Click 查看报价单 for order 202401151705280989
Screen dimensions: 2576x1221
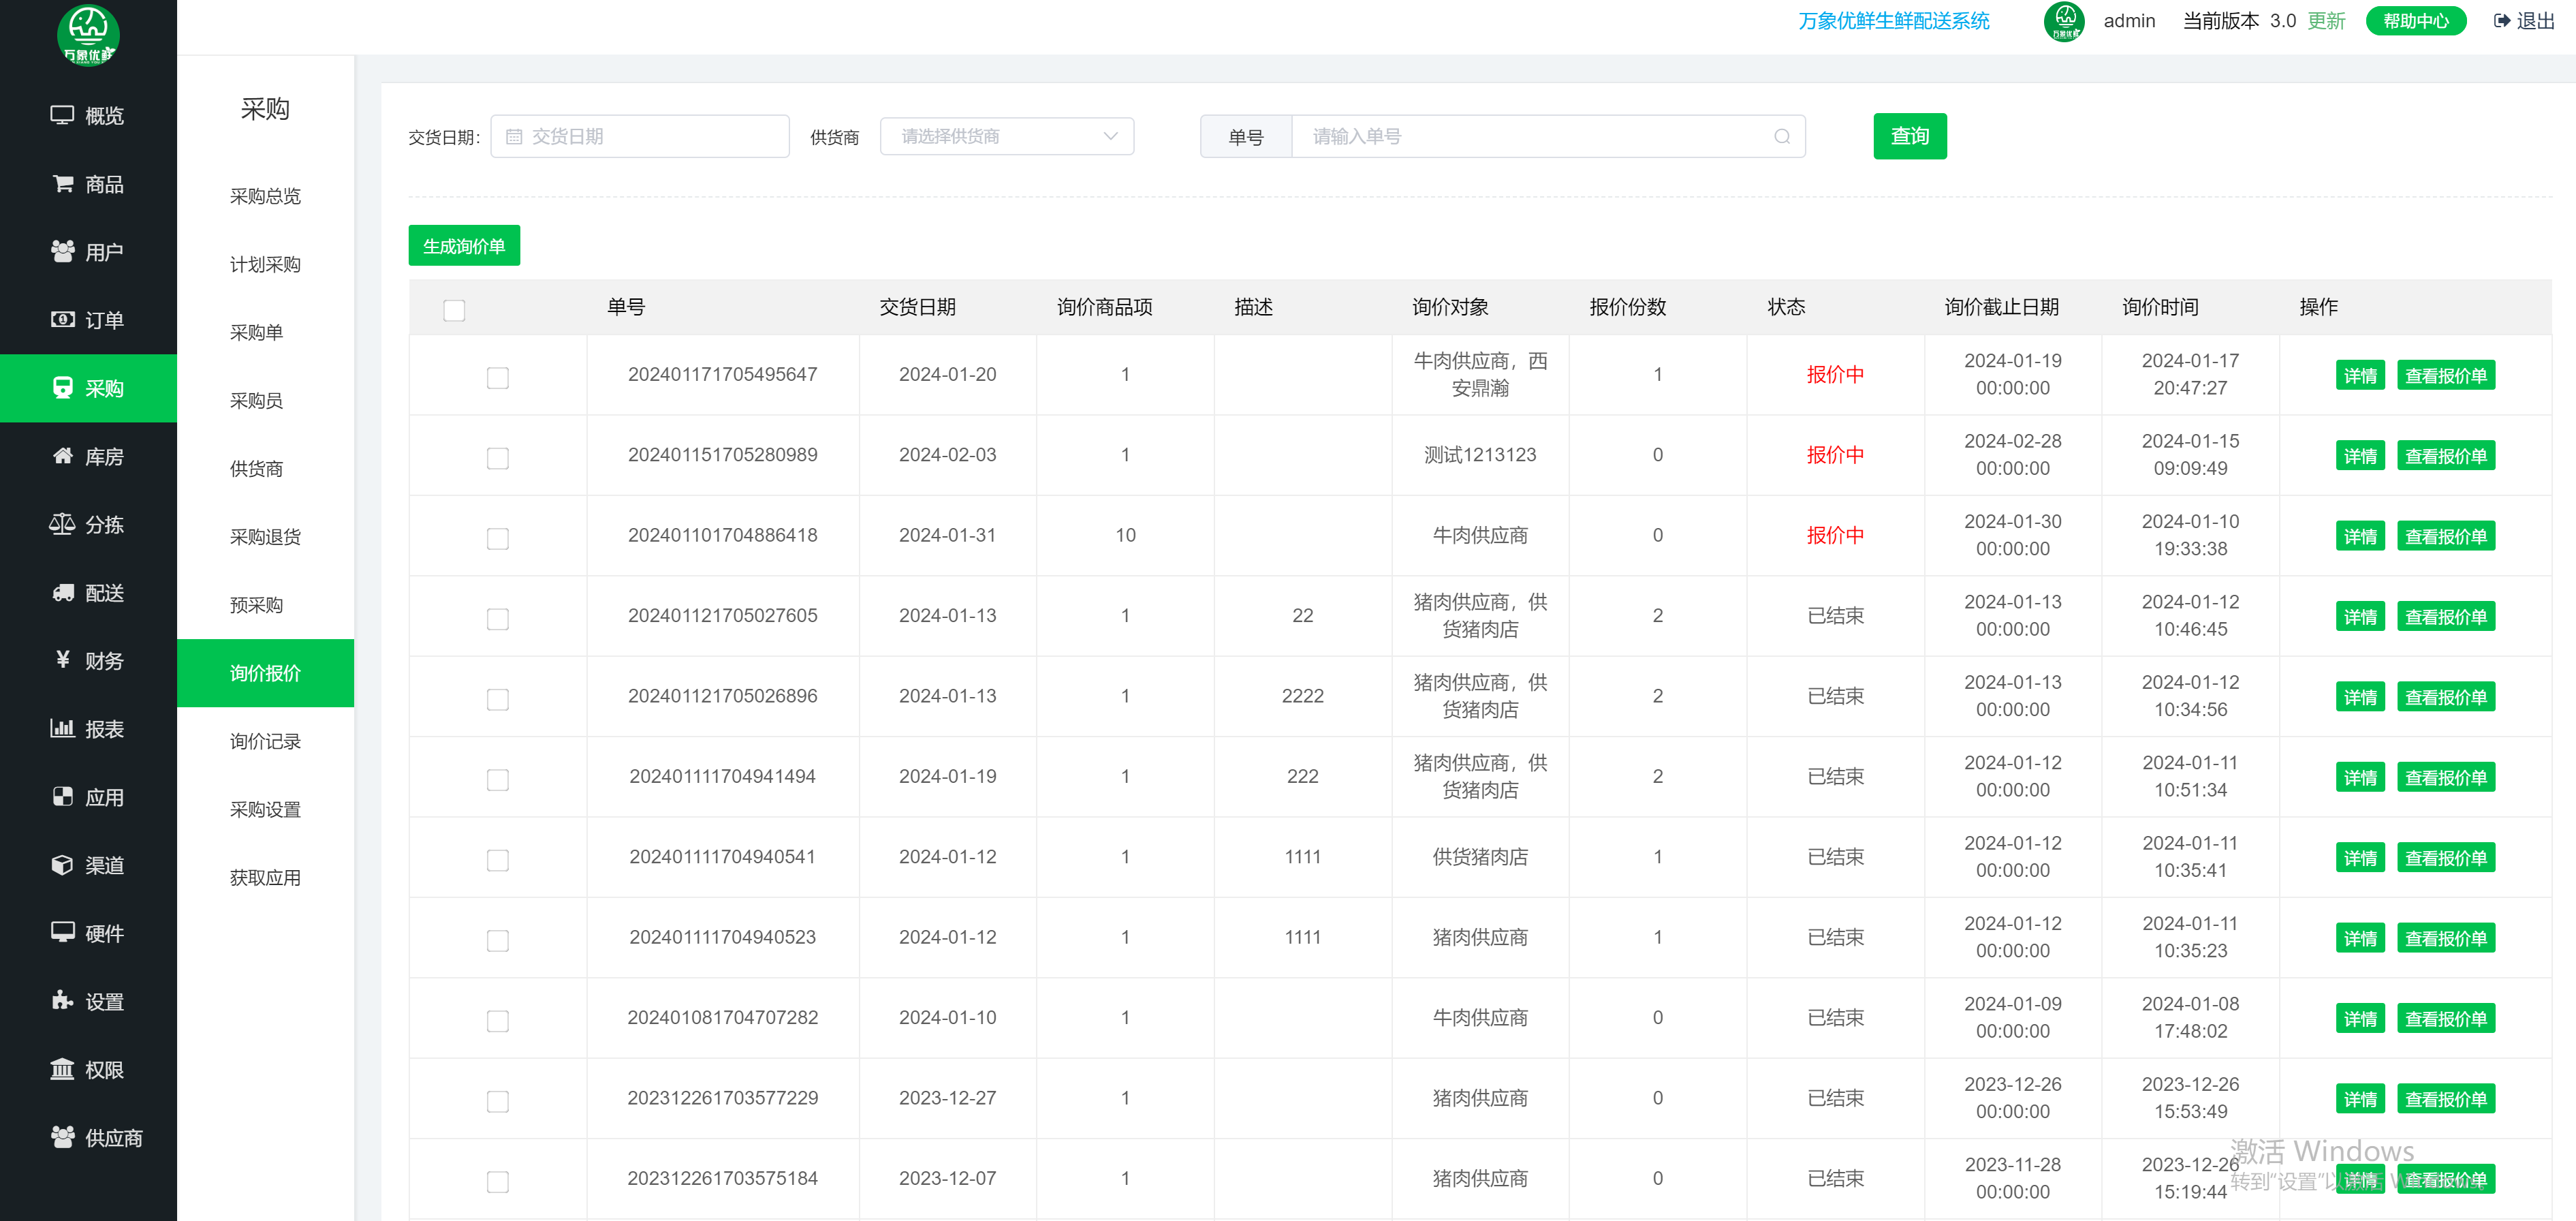pos(2445,456)
